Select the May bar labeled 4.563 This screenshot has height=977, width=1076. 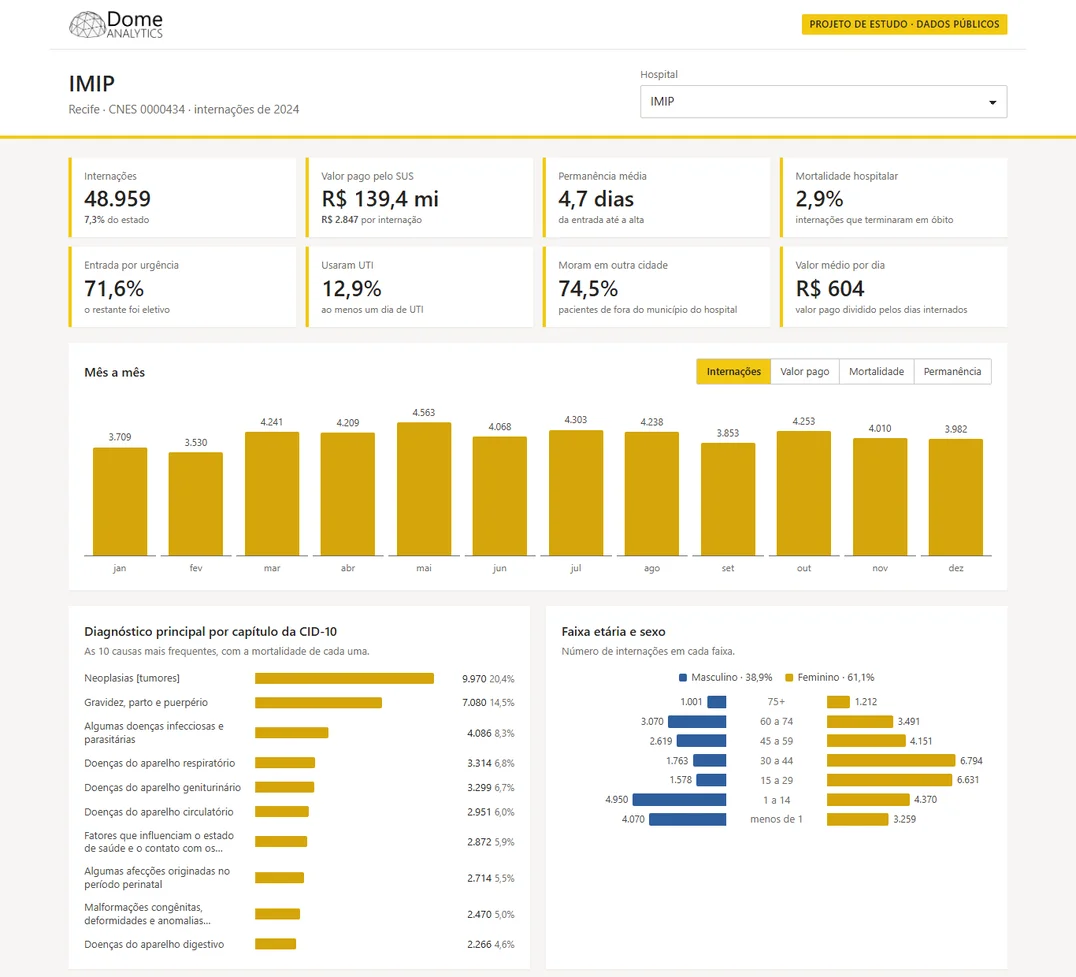click(424, 488)
